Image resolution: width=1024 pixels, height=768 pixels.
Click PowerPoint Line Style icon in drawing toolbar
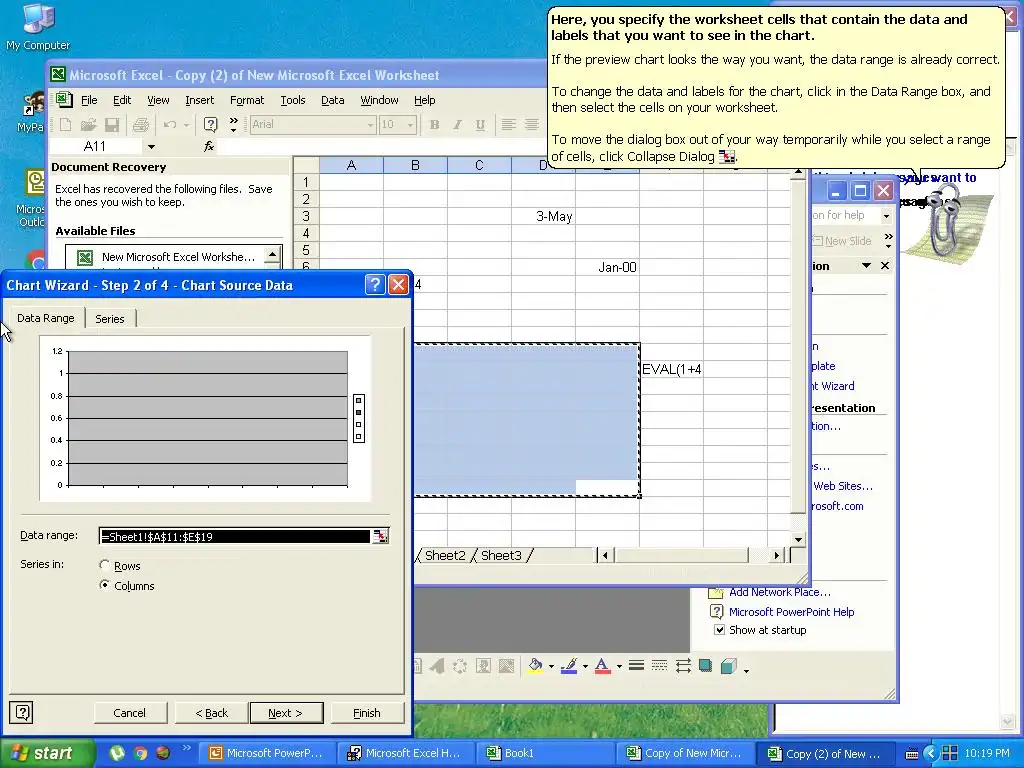pos(636,665)
